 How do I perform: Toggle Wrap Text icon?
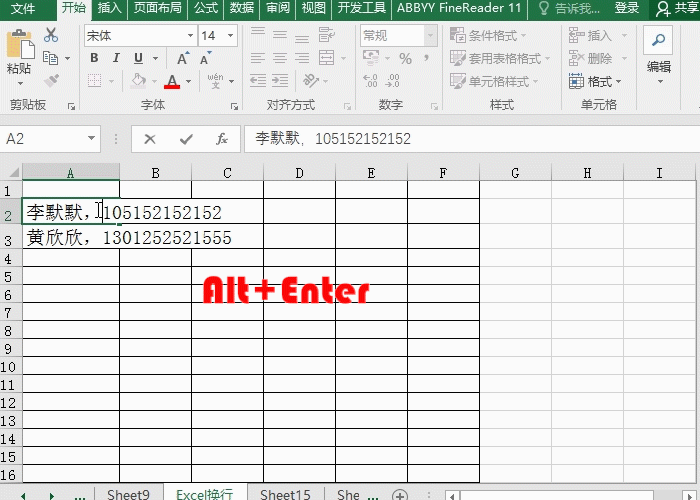[x=327, y=35]
